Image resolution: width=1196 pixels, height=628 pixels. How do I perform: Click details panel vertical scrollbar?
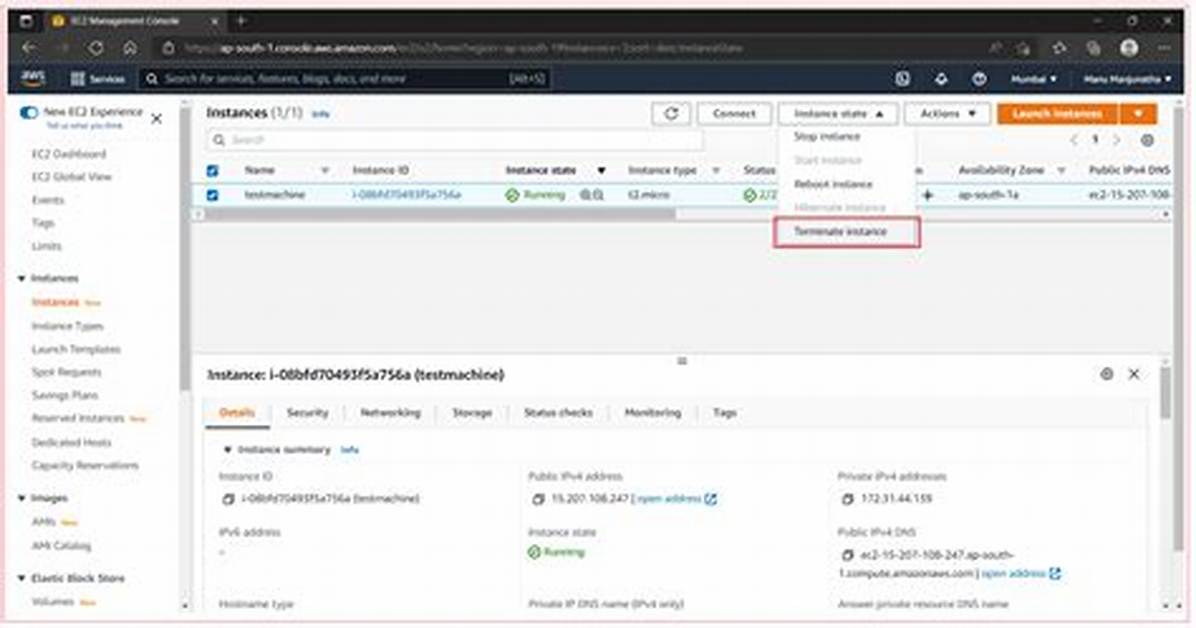pos(1165,391)
